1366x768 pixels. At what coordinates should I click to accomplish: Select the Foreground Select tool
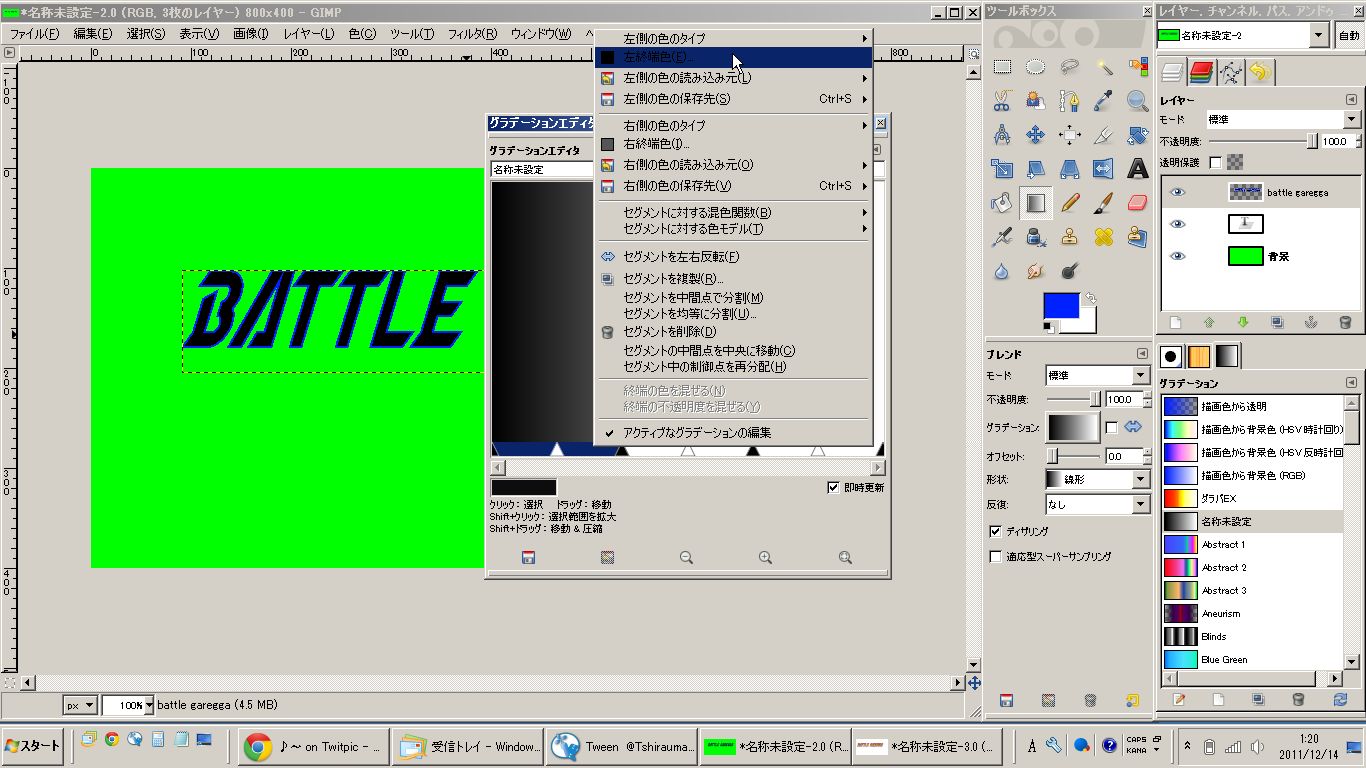tap(1036, 101)
